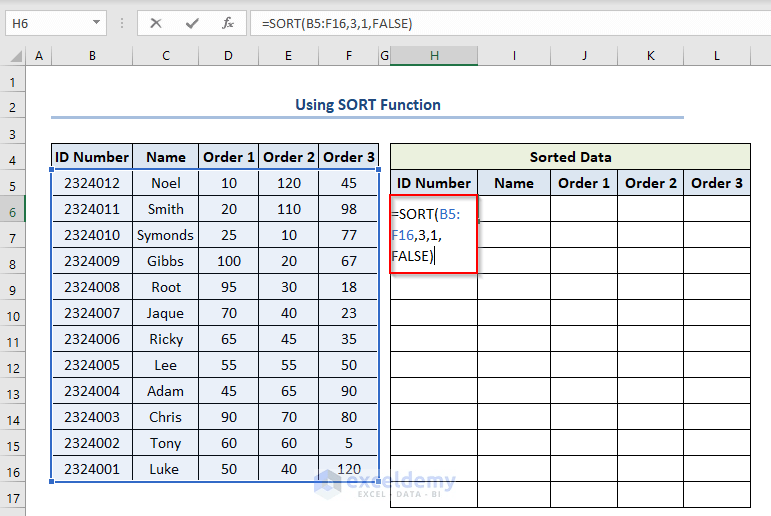Select column B header
Viewport: 771px width, 516px height.
pos(92,56)
